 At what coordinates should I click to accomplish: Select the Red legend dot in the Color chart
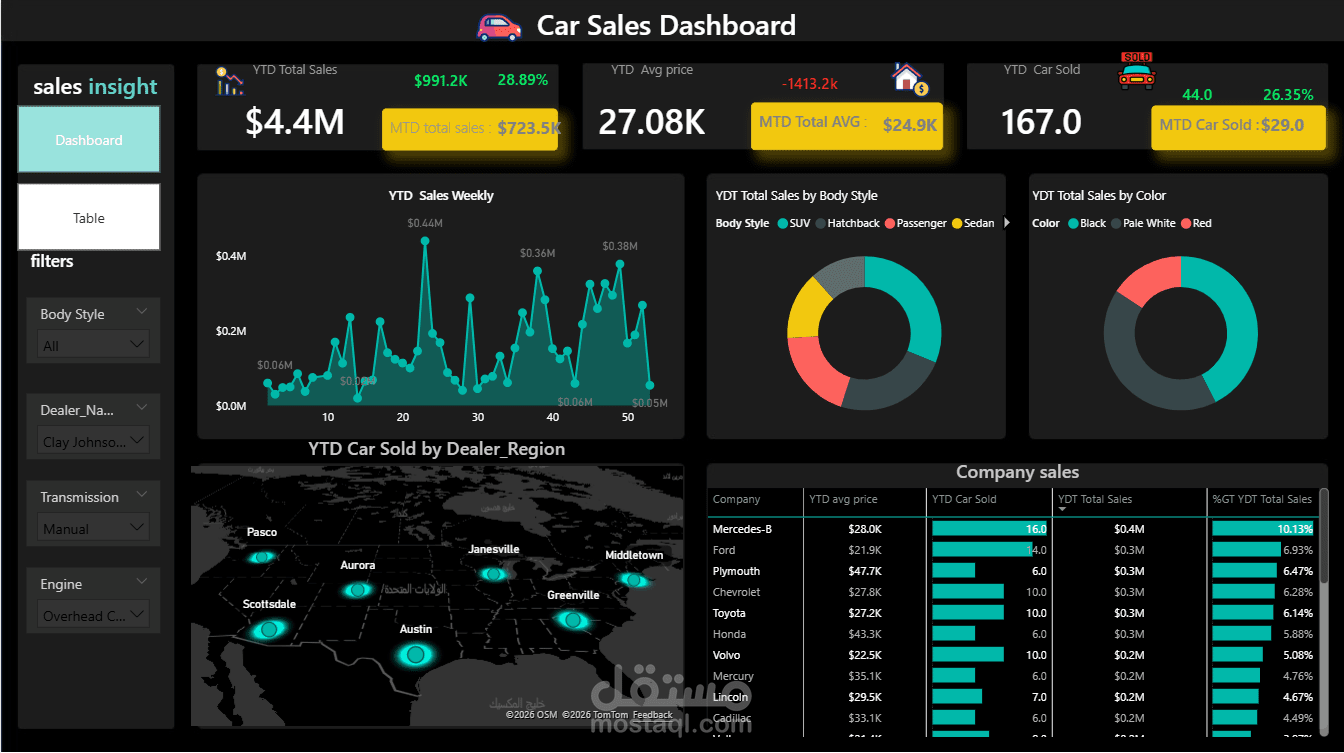[1186, 223]
